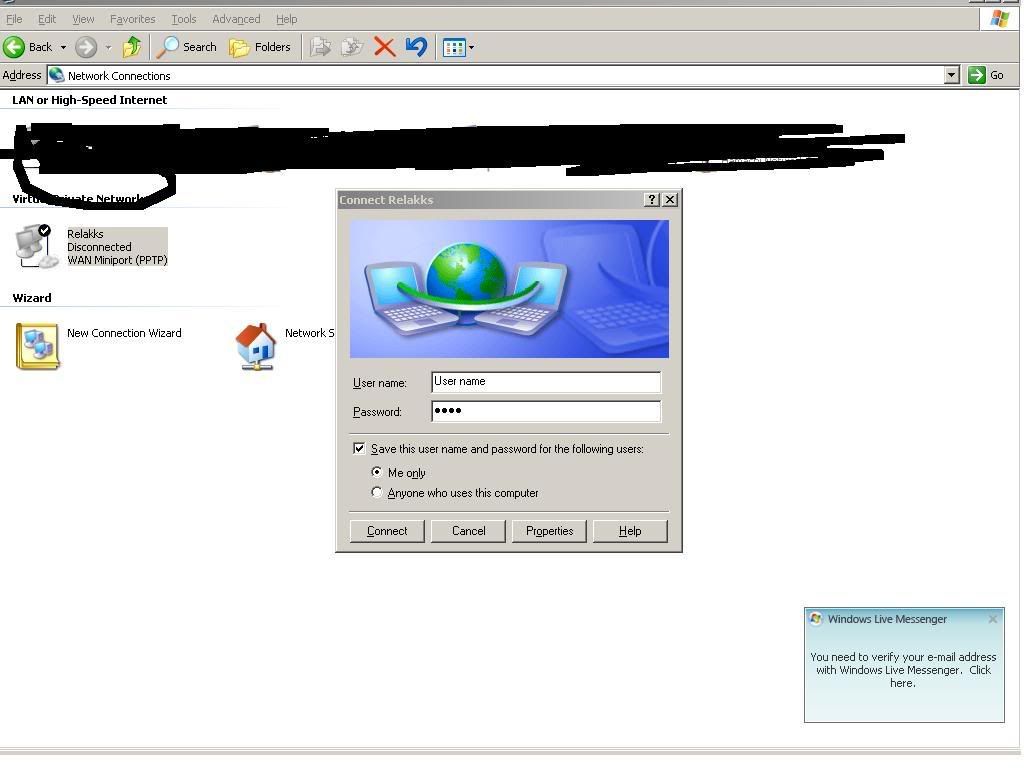
Task: Open the File menu
Action: click(x=14, y=19)
